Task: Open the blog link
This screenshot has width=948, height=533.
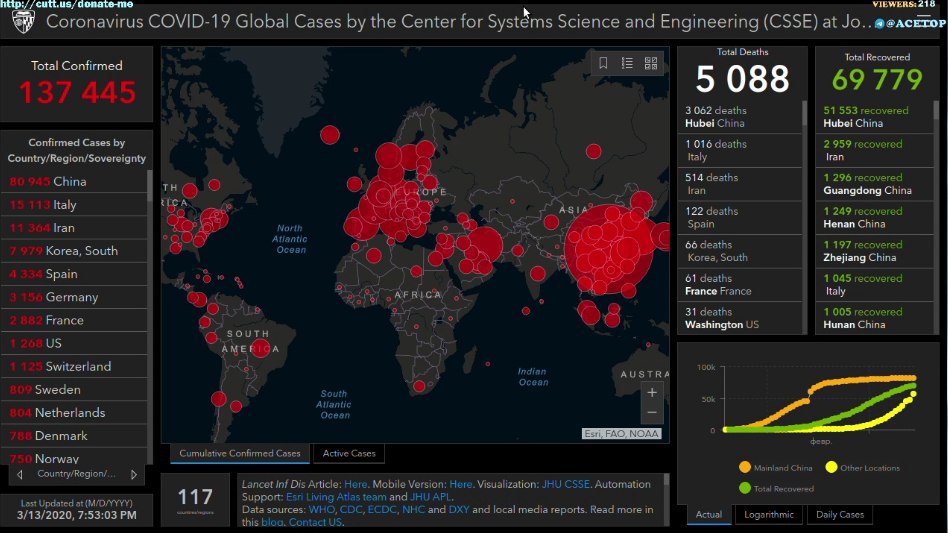Action: click(x=271, y=522)
